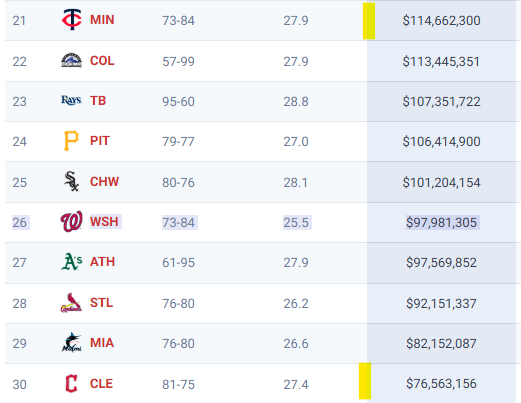Viewport: 521px width, 403px height.
Task: Select the $97,981,305 payroll value
Action: 441,222
